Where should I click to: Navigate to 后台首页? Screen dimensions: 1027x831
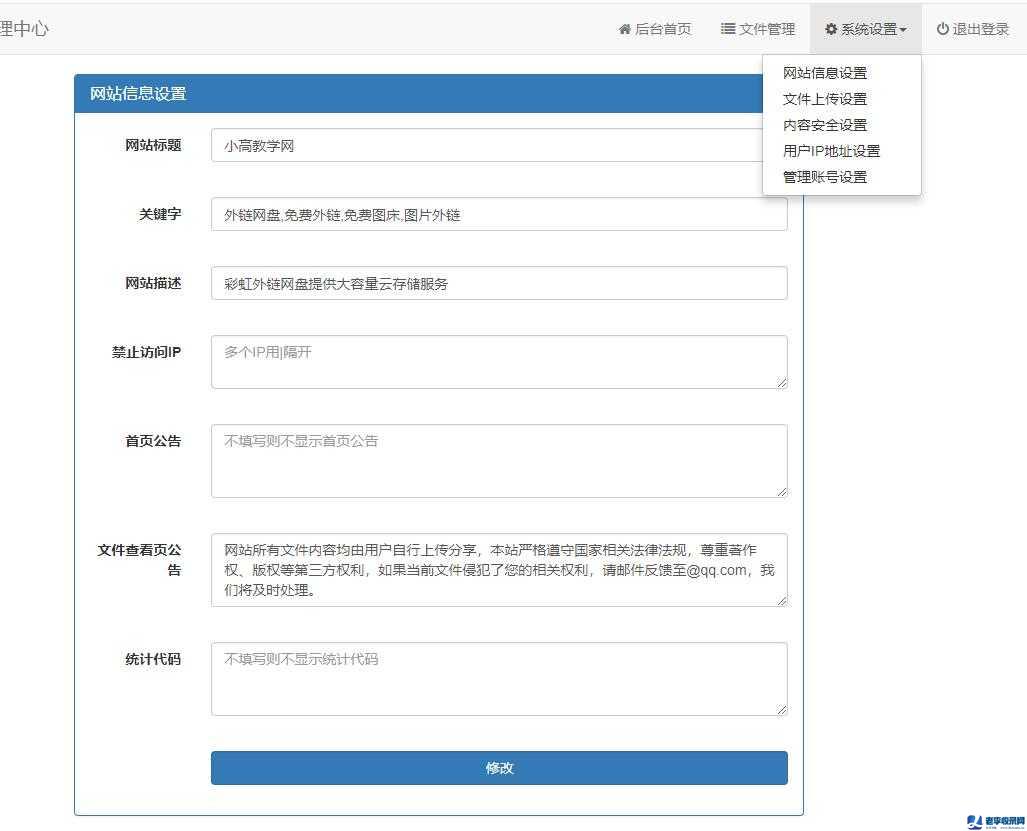click(x=662, y=29)
